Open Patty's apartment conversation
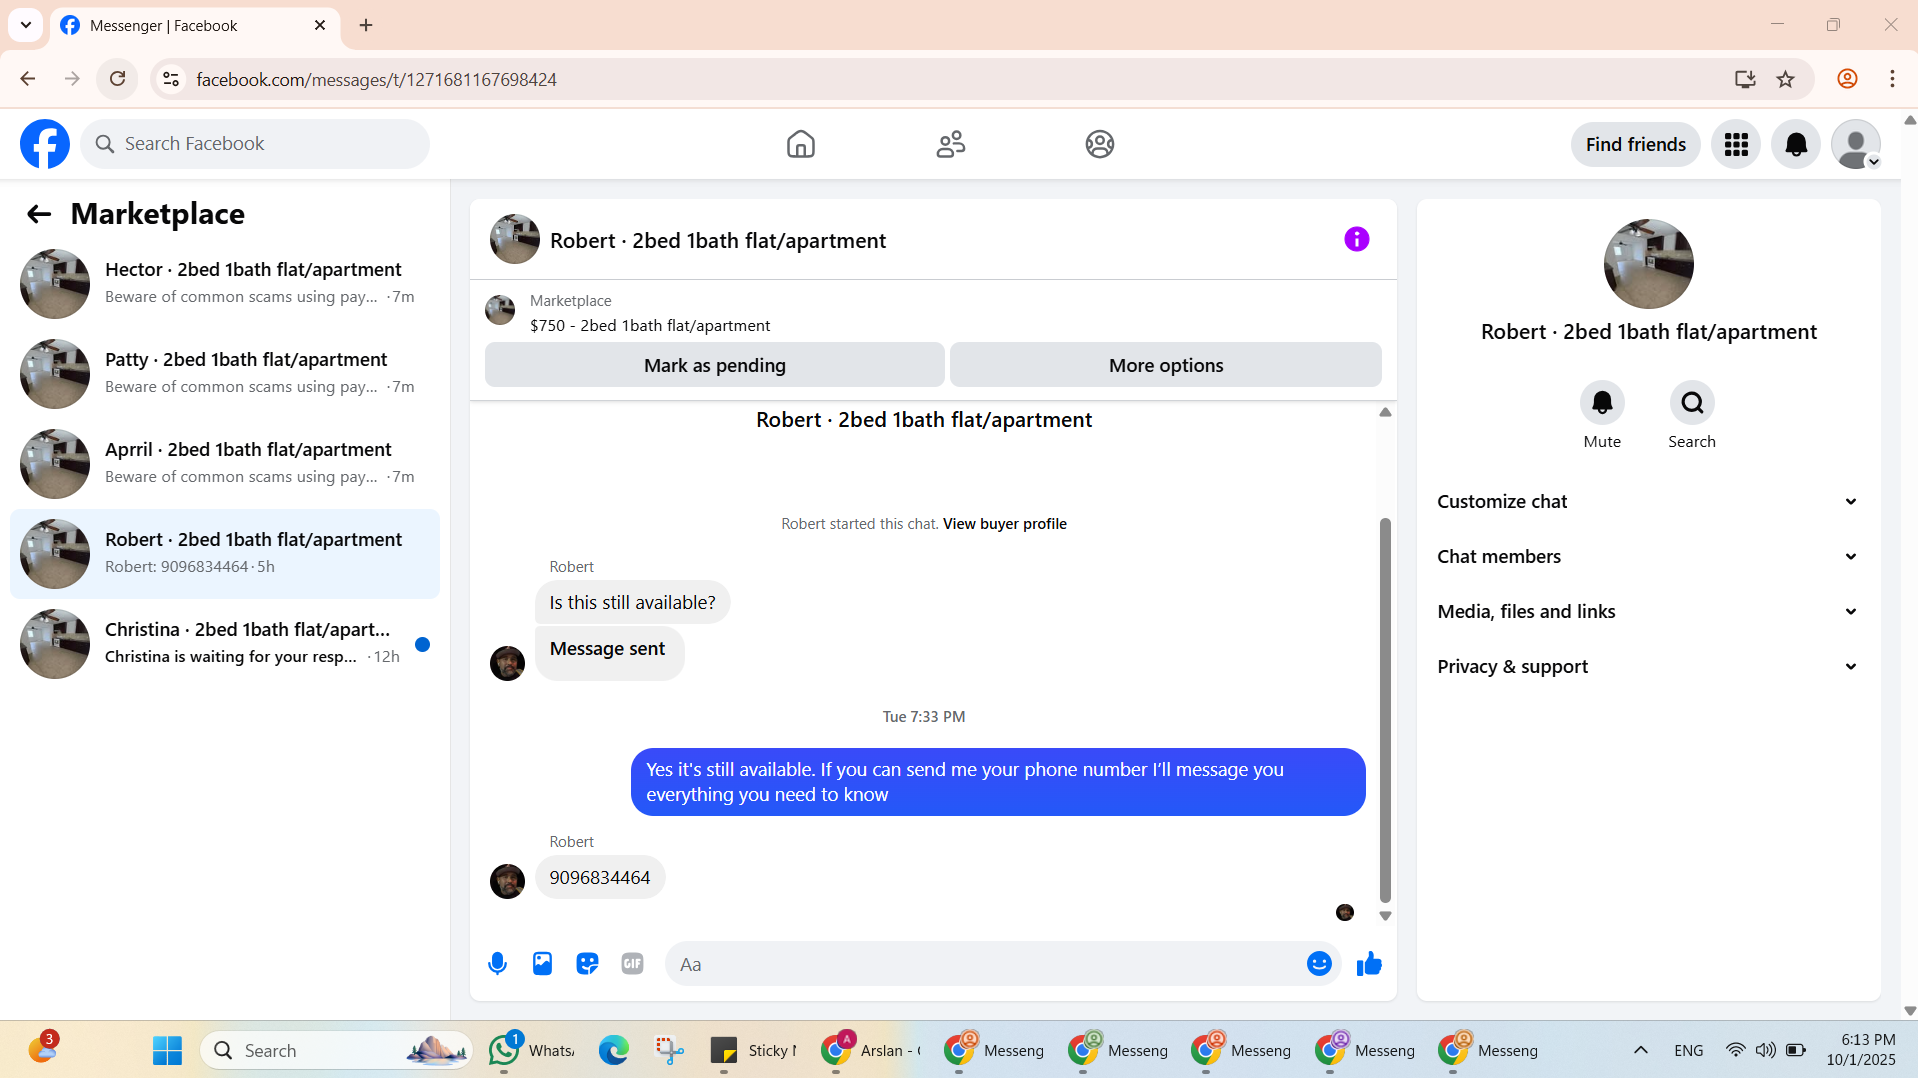1918x1078 pixels. 225,374
